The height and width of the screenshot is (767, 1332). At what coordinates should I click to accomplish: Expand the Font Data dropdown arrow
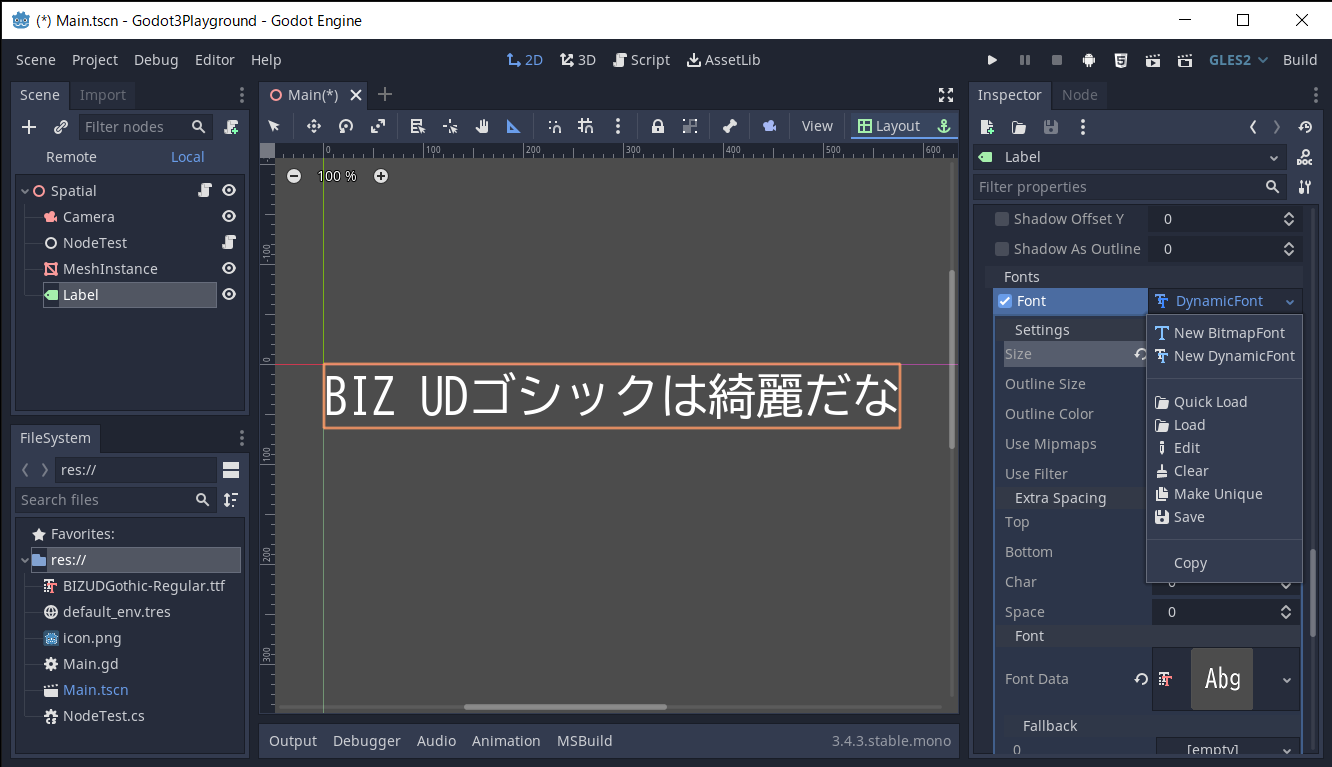point(1287,679)
